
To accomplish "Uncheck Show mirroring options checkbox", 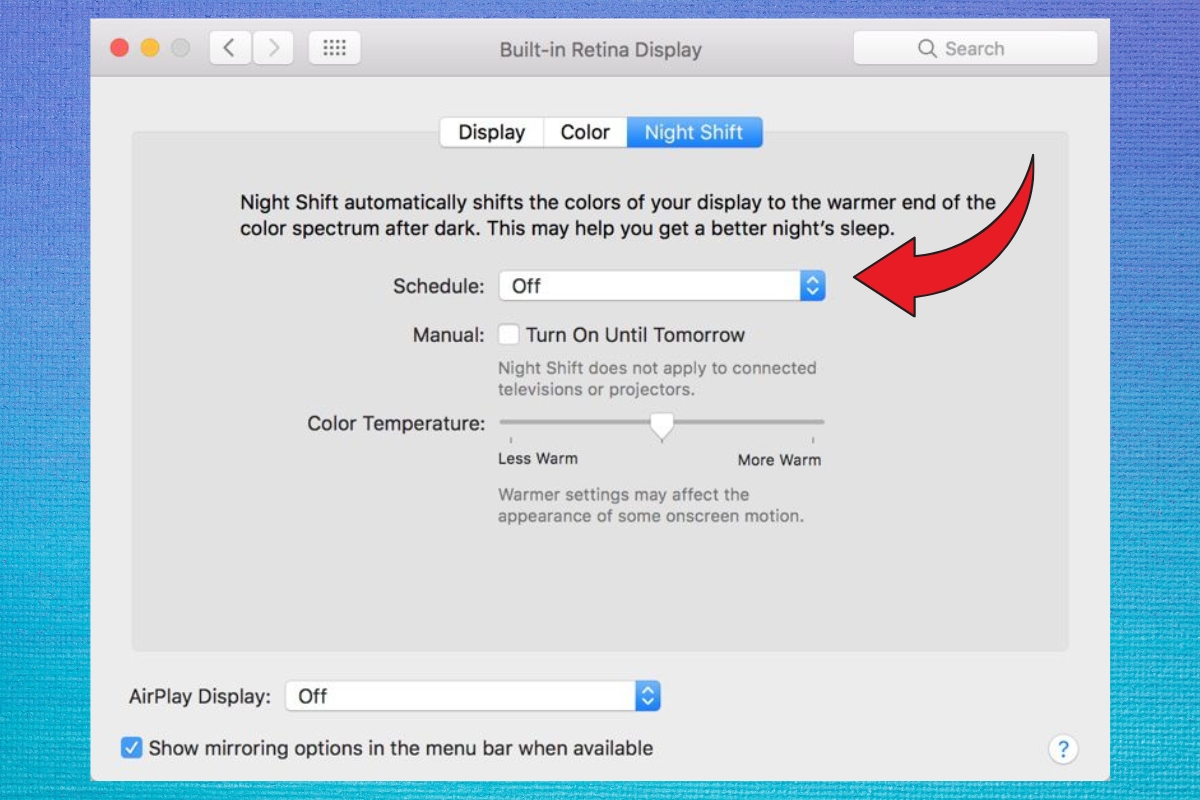I will tap(131, 747).
